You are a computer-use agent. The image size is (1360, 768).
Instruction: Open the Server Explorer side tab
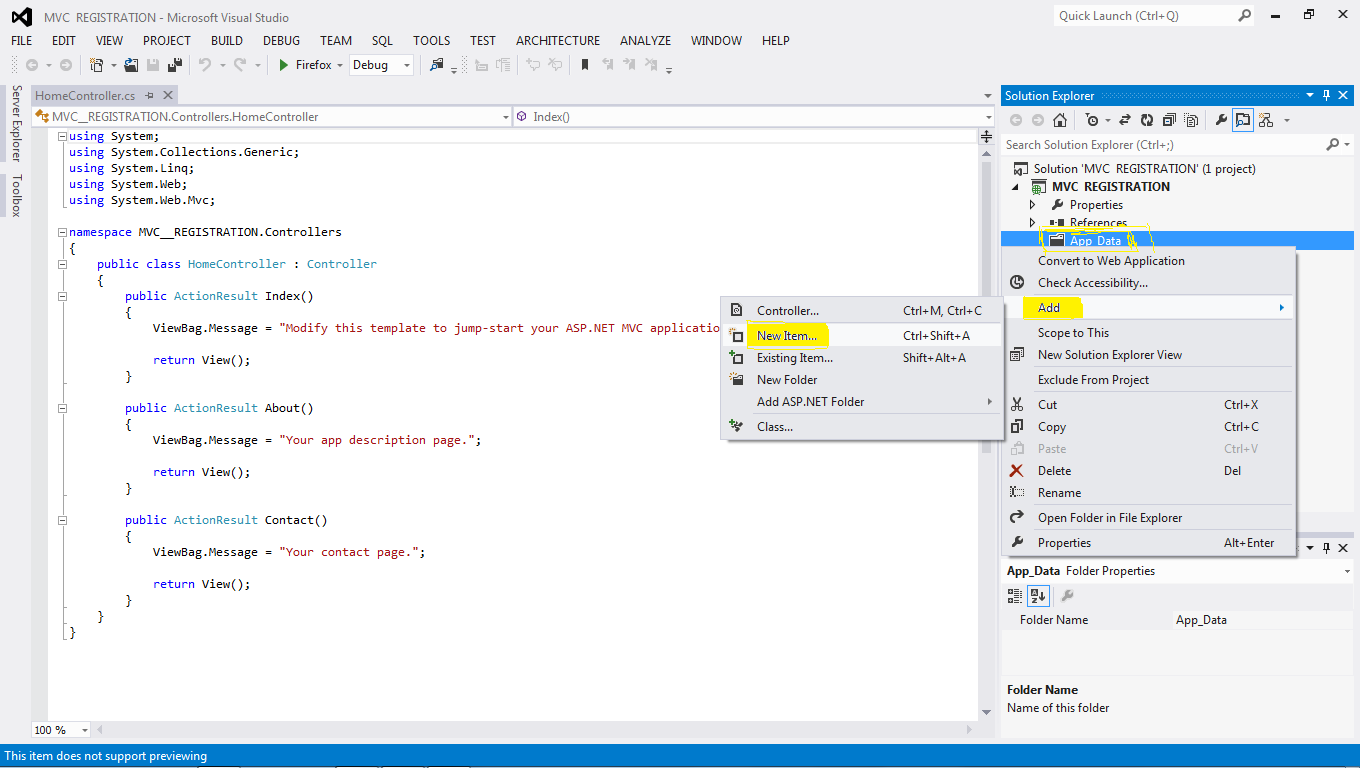(16, 124)
